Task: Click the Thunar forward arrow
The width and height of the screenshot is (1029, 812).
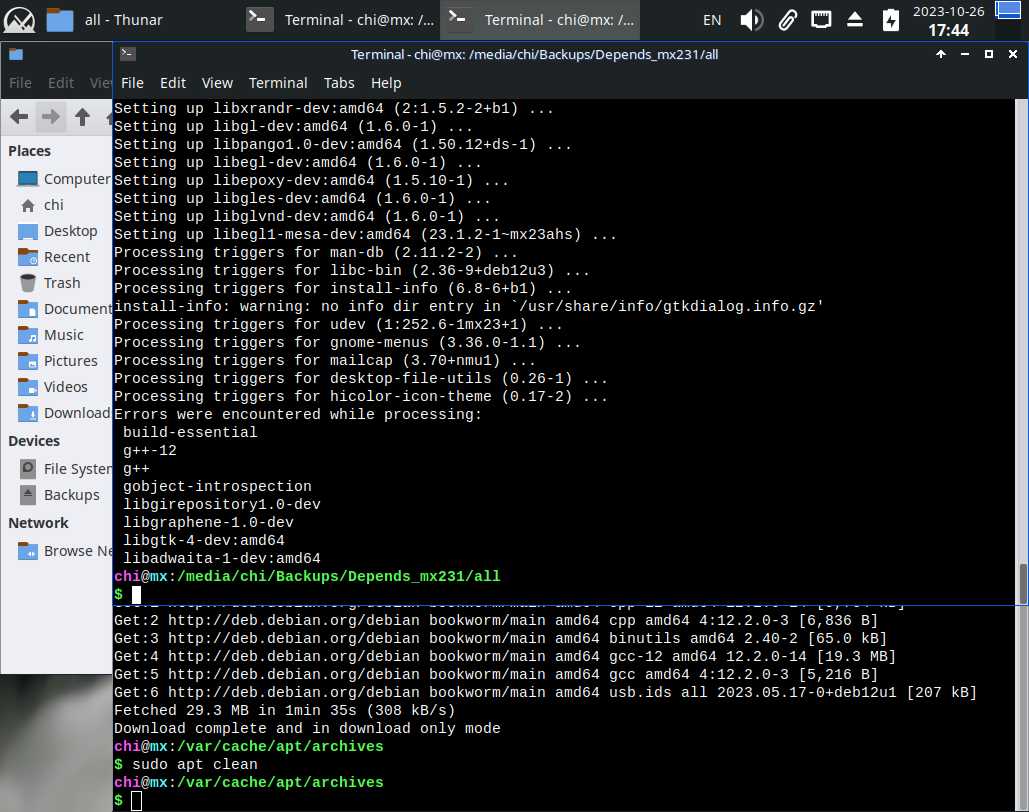Action: 50,118
